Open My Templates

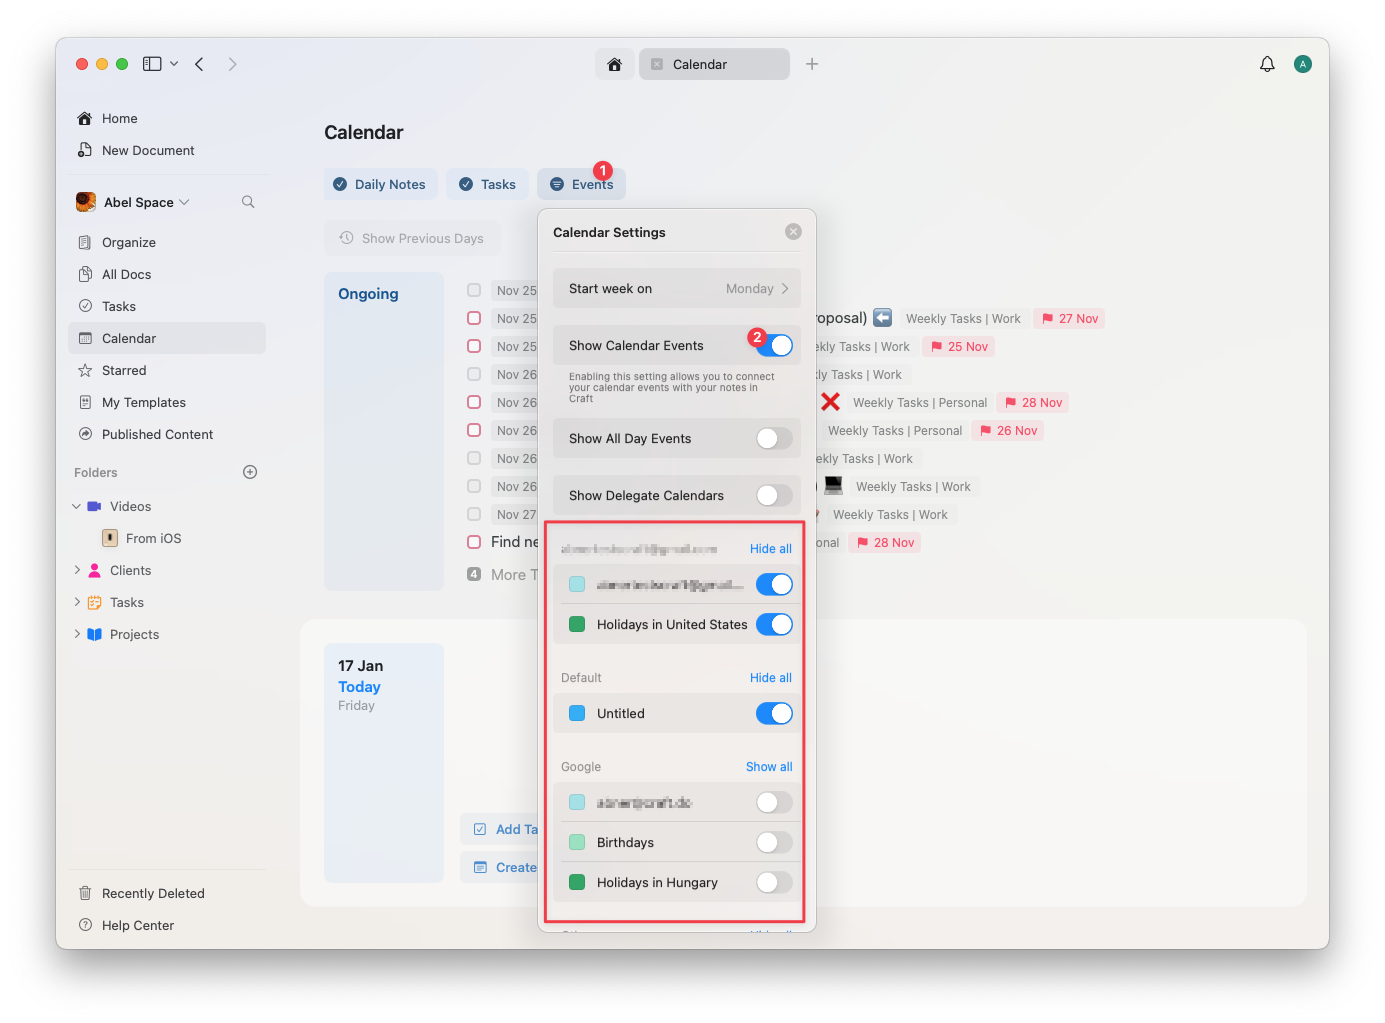pyautogui.click(x=142, y=402)
